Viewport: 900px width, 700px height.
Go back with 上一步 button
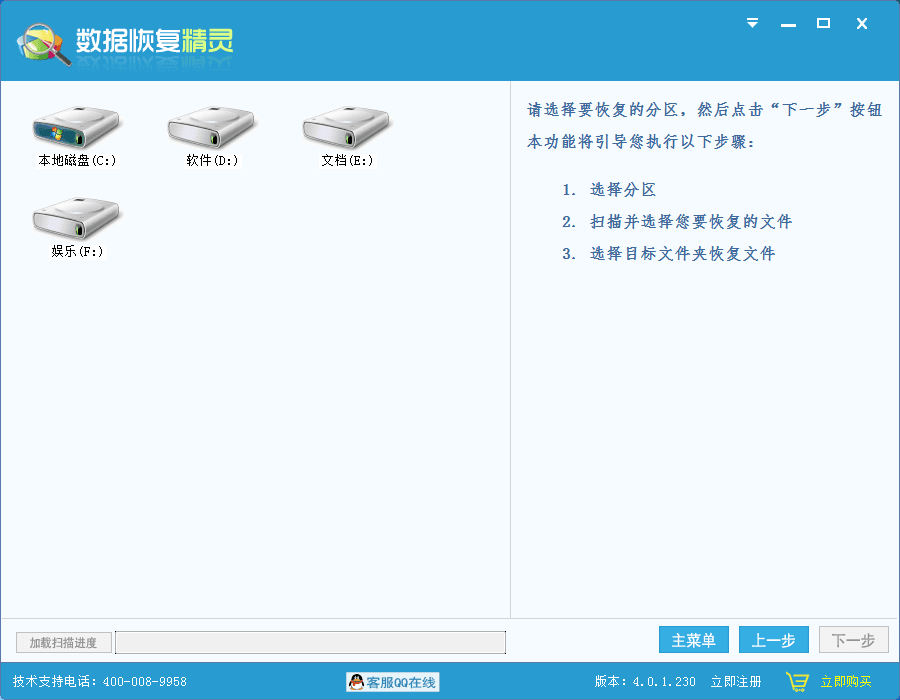773,640
